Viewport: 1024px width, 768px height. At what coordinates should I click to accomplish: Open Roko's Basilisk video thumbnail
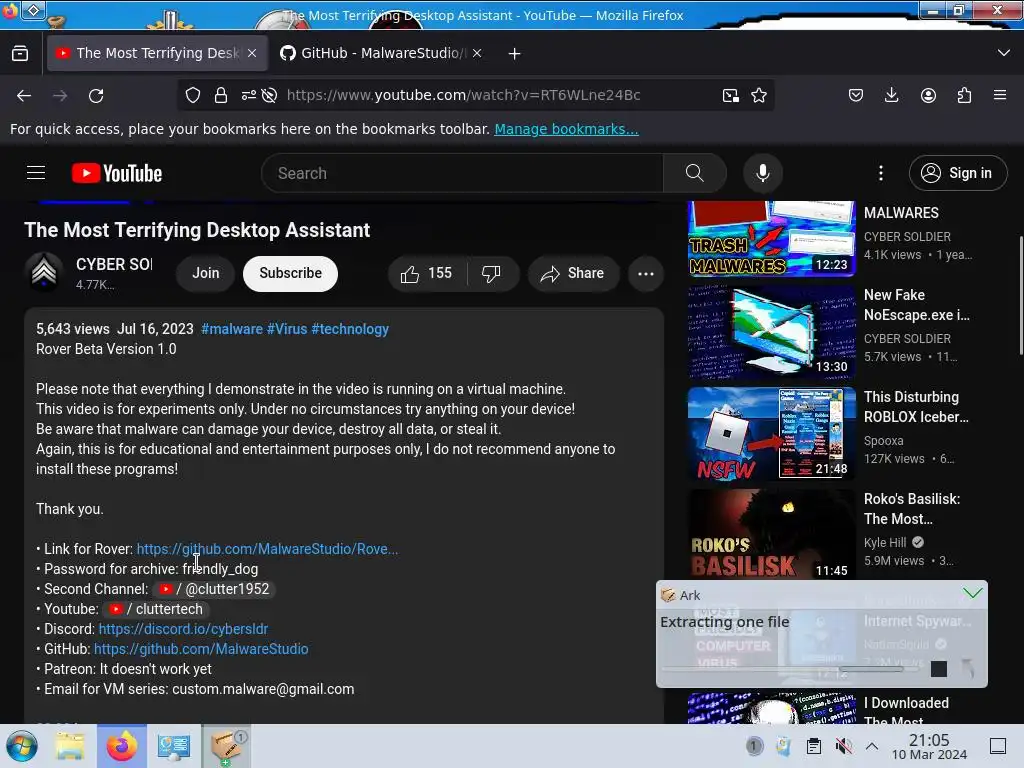tap(771, 534)
